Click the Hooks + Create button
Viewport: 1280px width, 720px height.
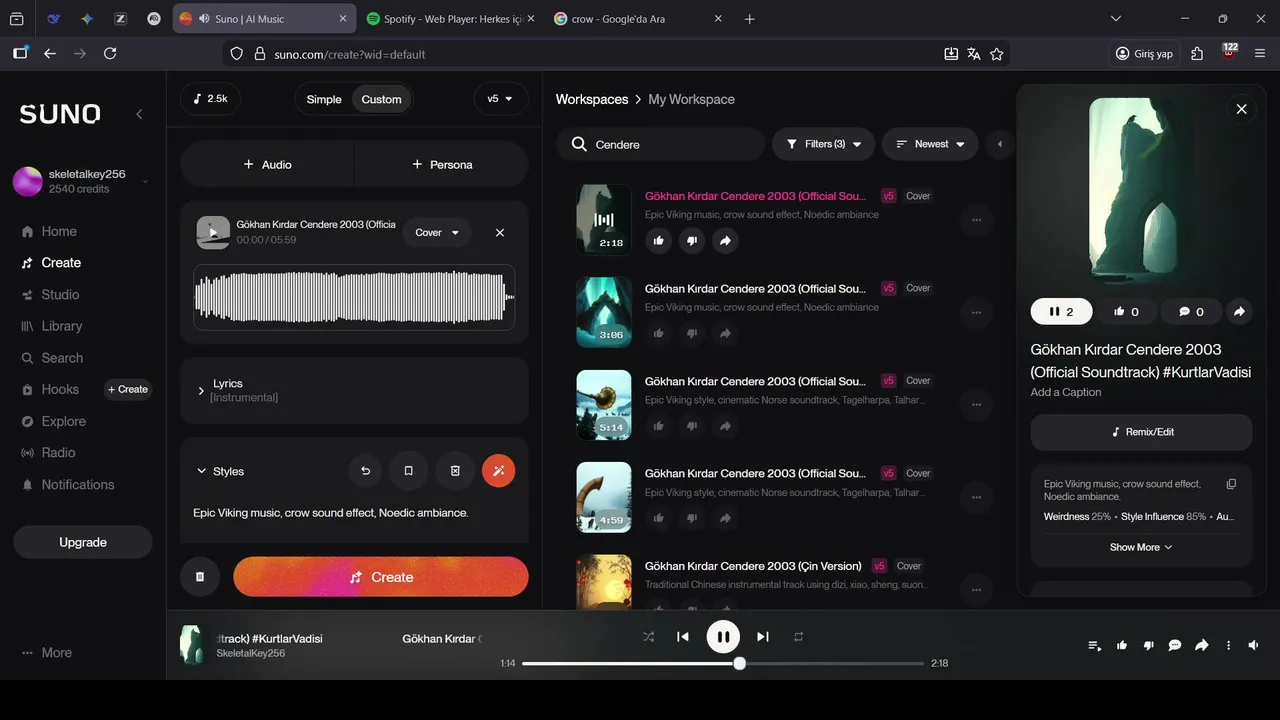point(128,390)
